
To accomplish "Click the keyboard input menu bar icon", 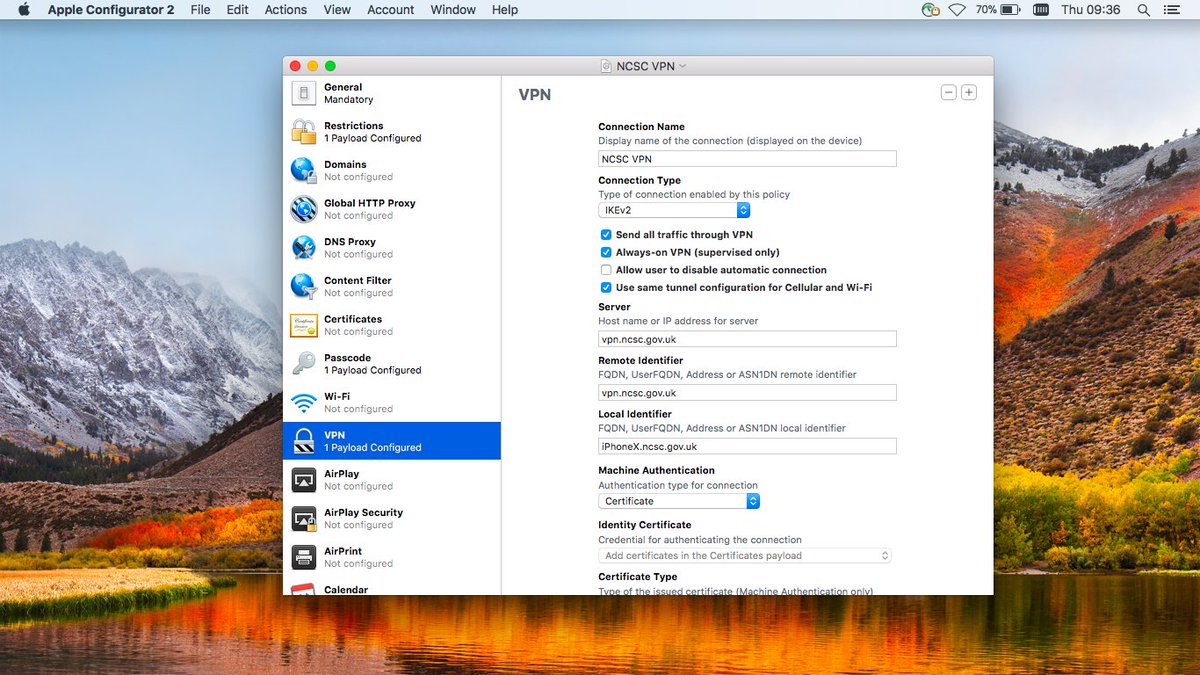I will (1041, 9).
